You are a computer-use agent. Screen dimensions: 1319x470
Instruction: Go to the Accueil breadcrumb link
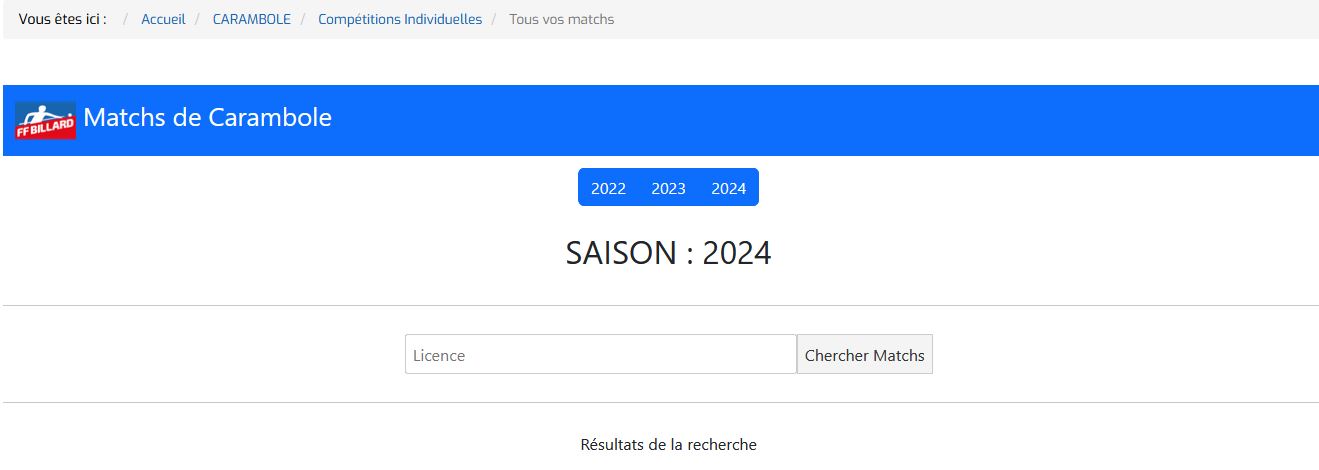coord(163,19)
